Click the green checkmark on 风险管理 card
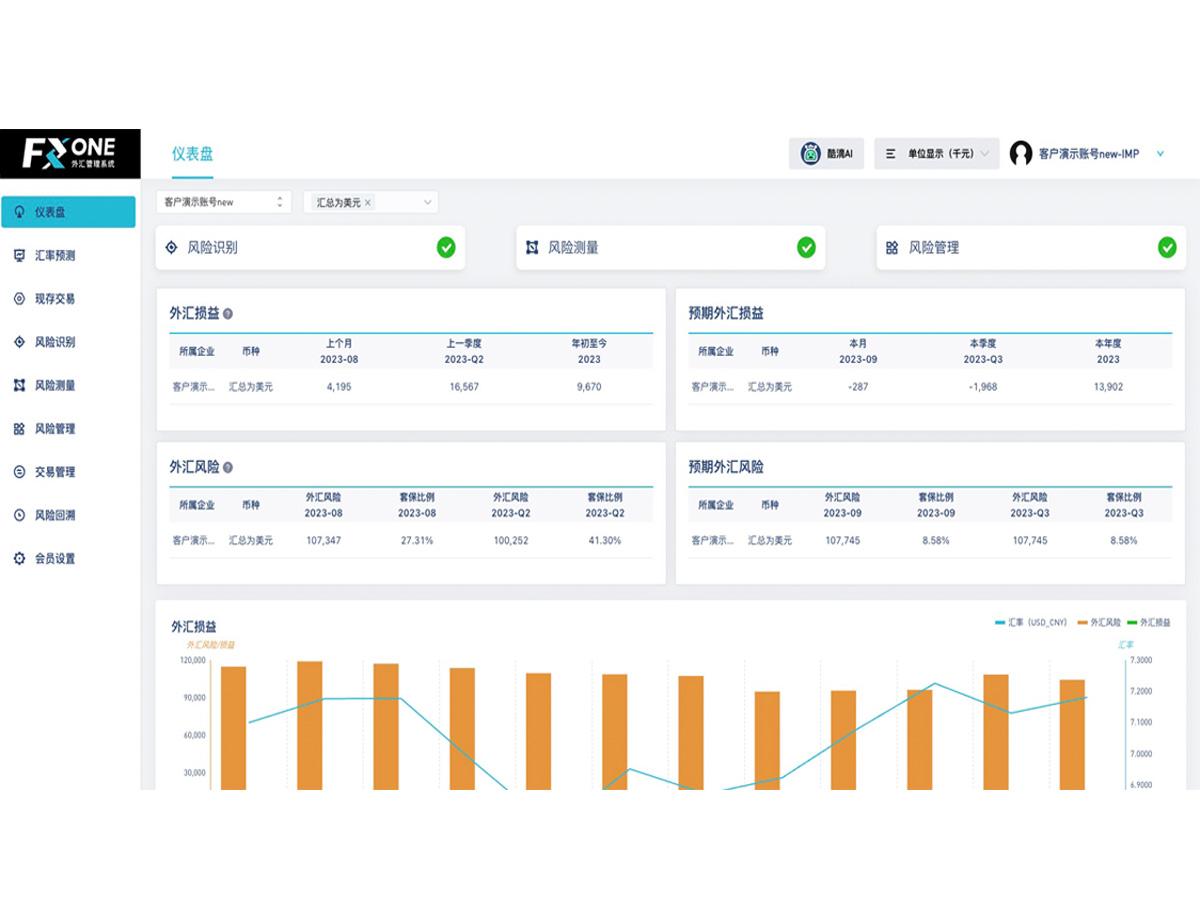 pyautogui.click(x=1166, y=247)
